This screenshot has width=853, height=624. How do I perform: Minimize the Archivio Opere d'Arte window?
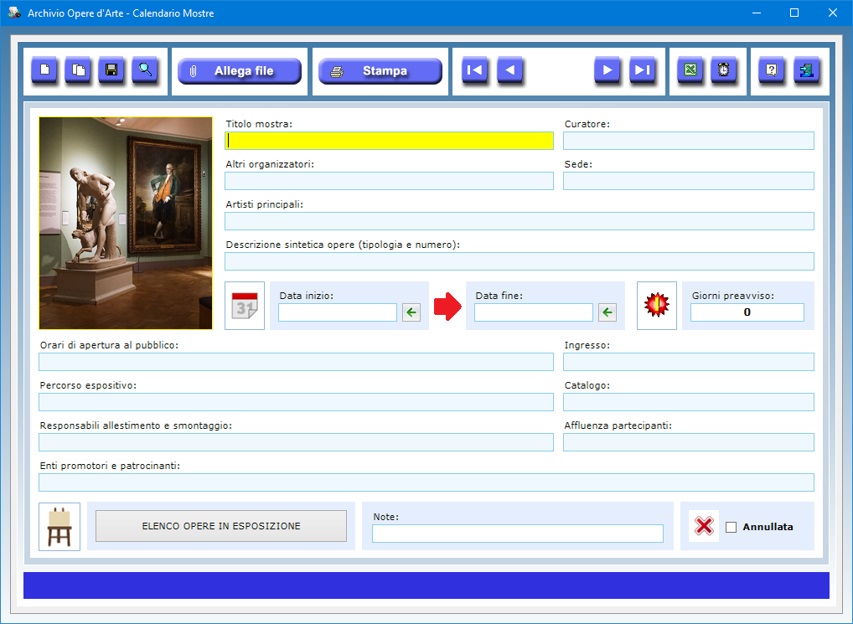(x=756, y=13)
